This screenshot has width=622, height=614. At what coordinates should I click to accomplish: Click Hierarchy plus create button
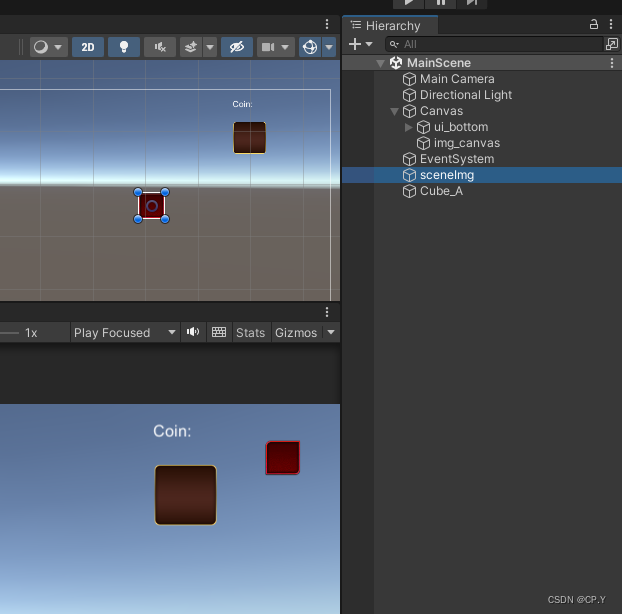coord(355,44)
